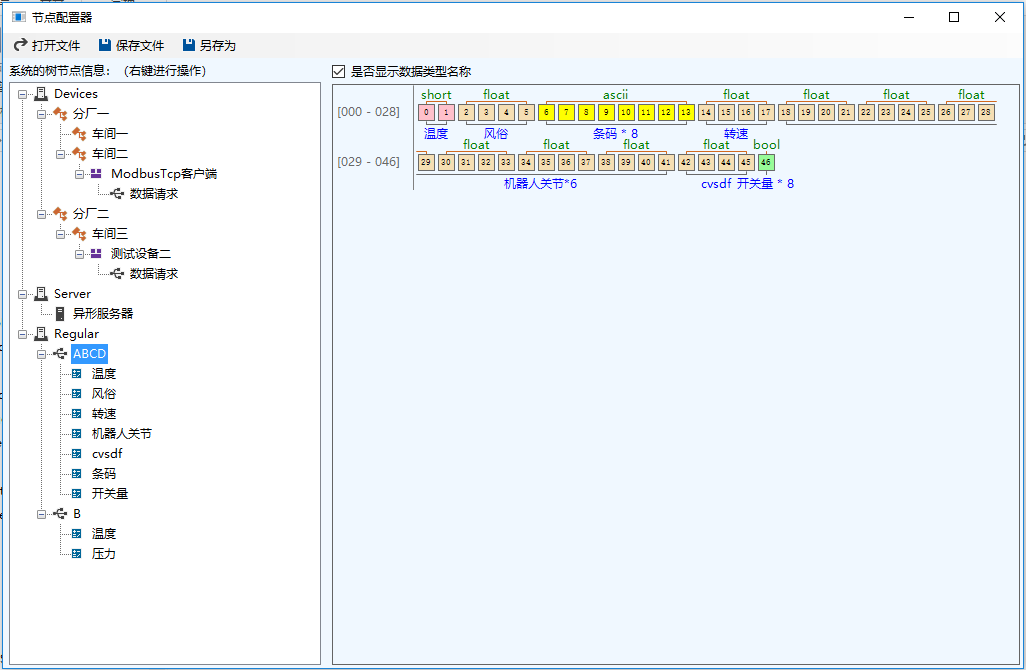Viewport: 1026px width, 670px height.
Task: Click the 条码 * 8 label
Action: 615,133
